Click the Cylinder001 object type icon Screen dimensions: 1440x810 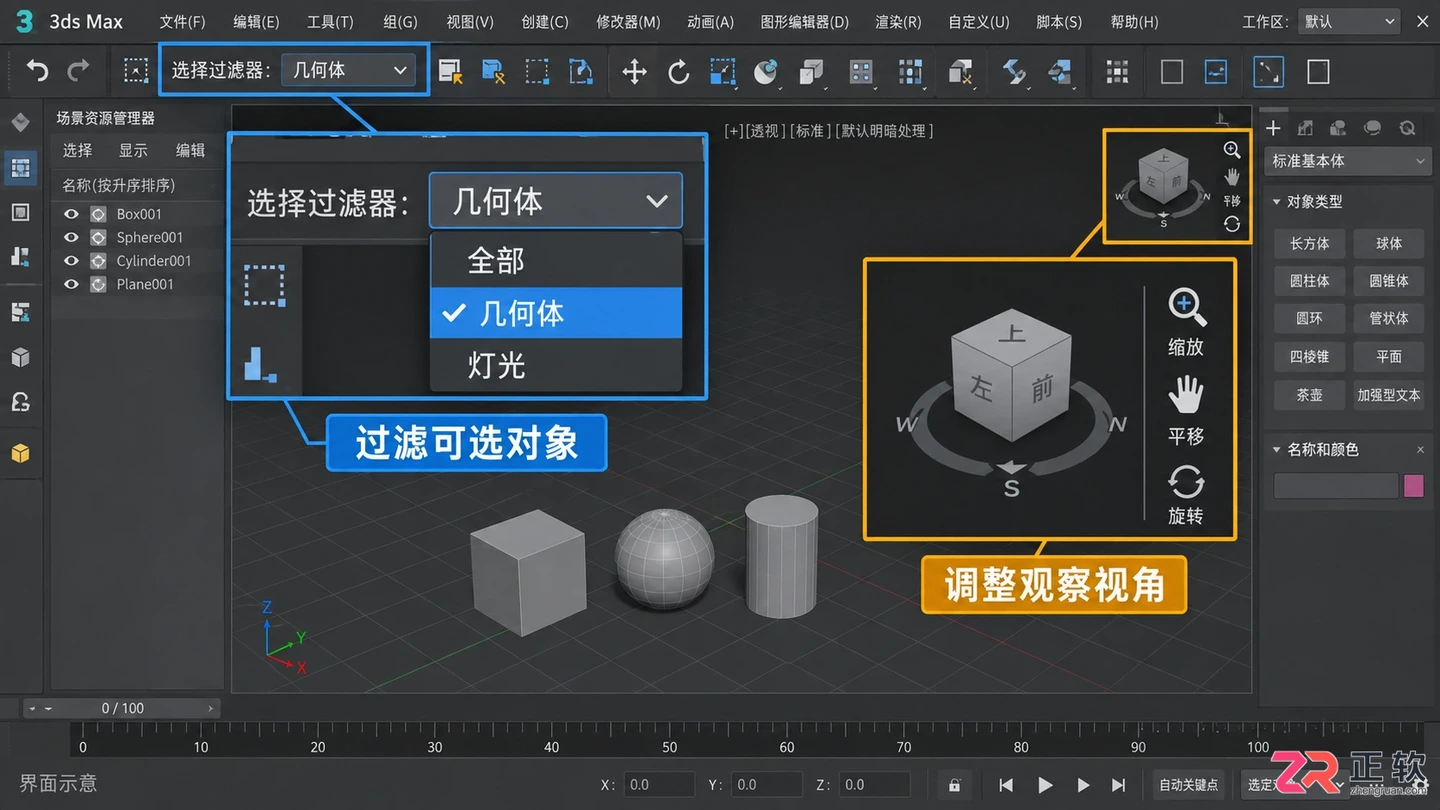(98, 260)
